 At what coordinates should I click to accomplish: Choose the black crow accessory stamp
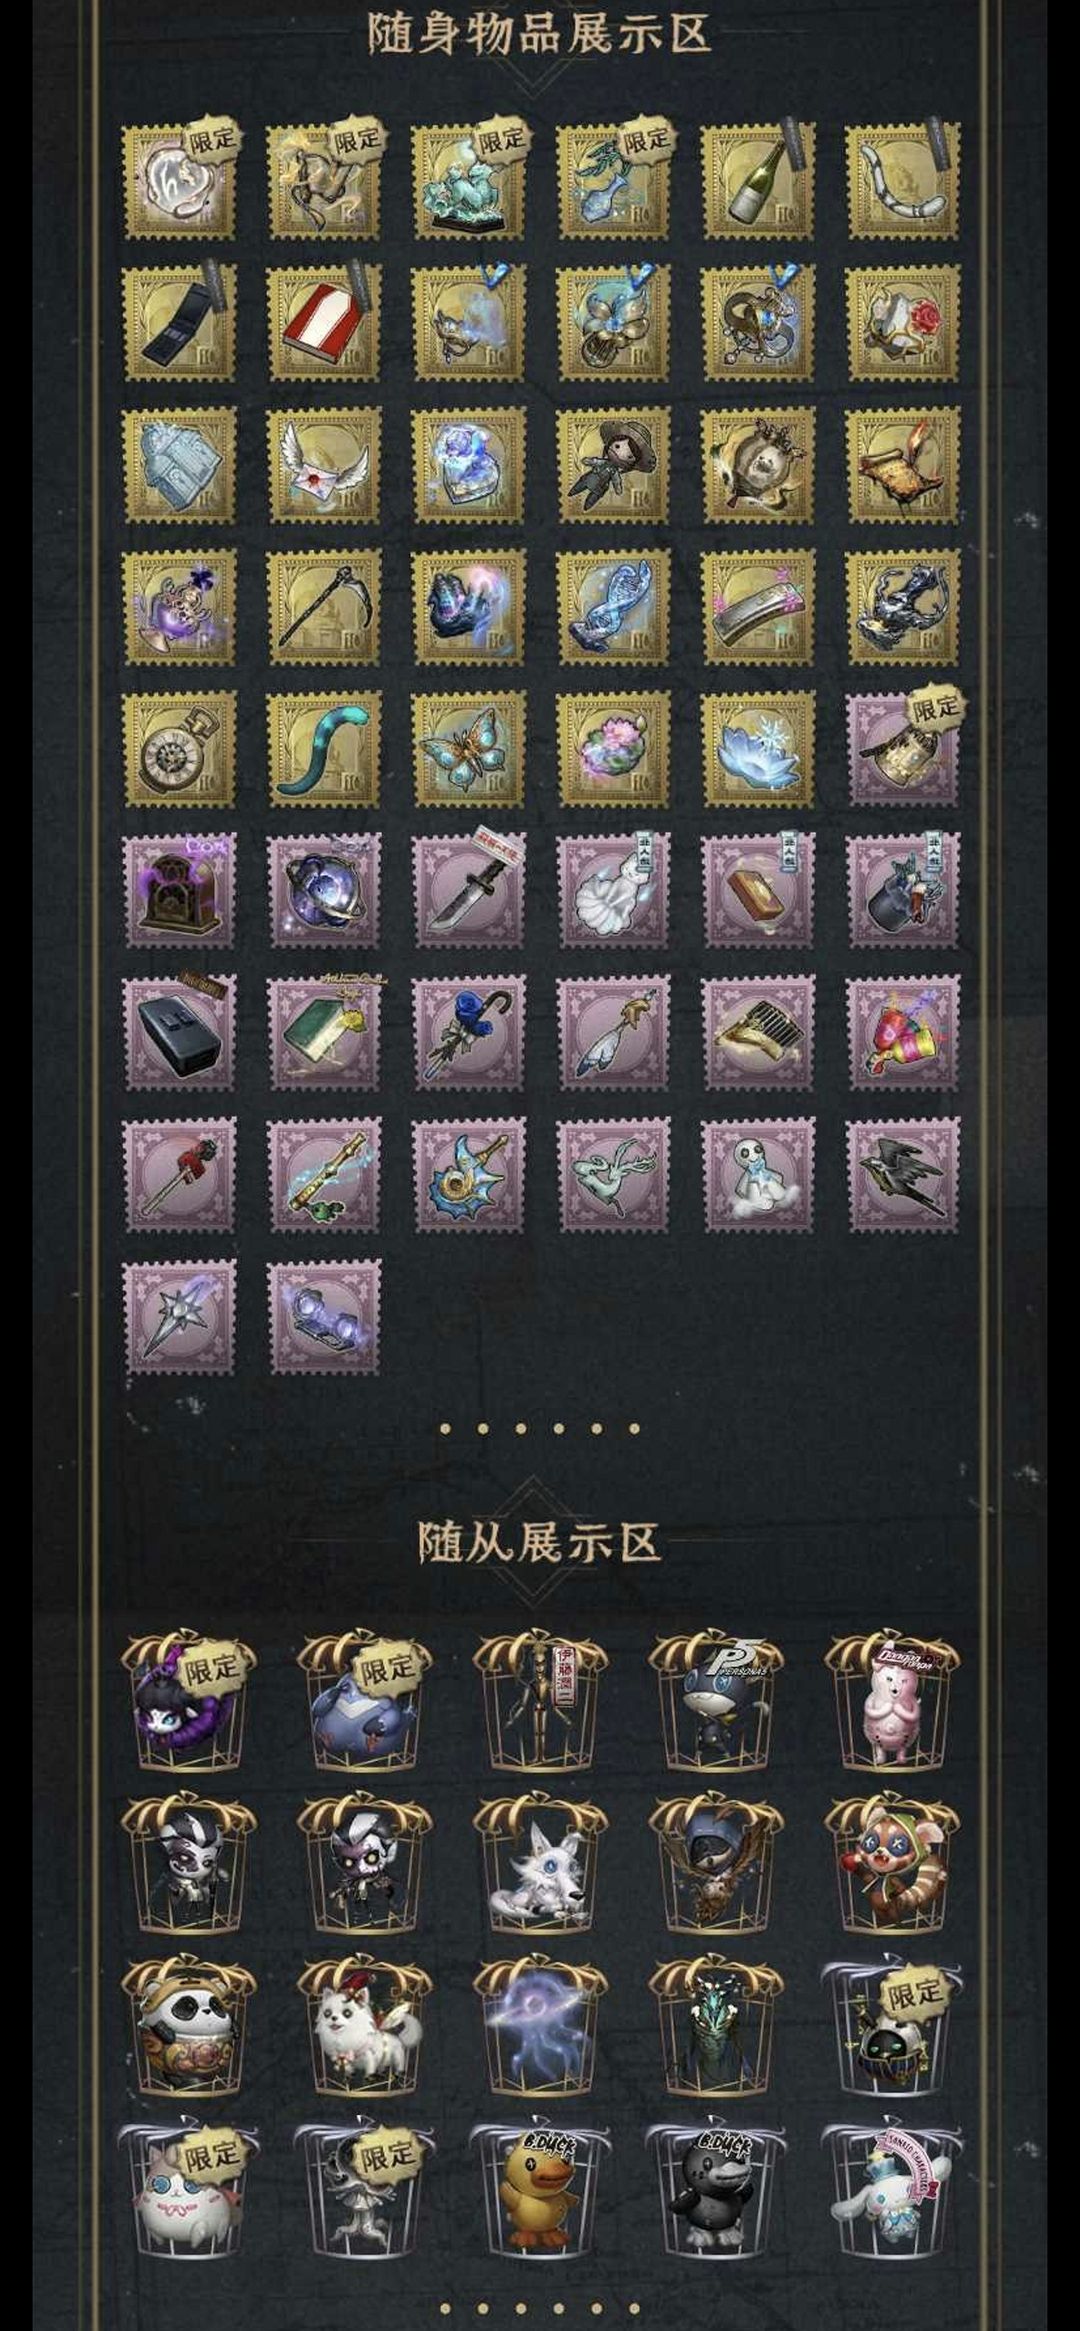click(x=903, y=1175)
